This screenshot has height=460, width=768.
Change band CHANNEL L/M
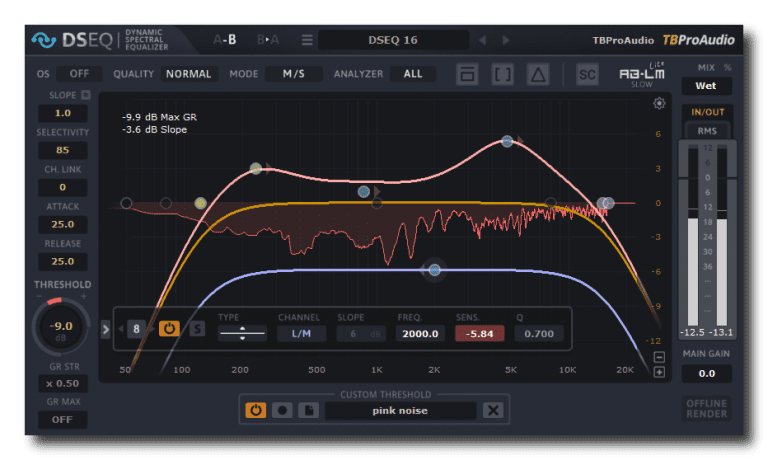click(301, 334)
